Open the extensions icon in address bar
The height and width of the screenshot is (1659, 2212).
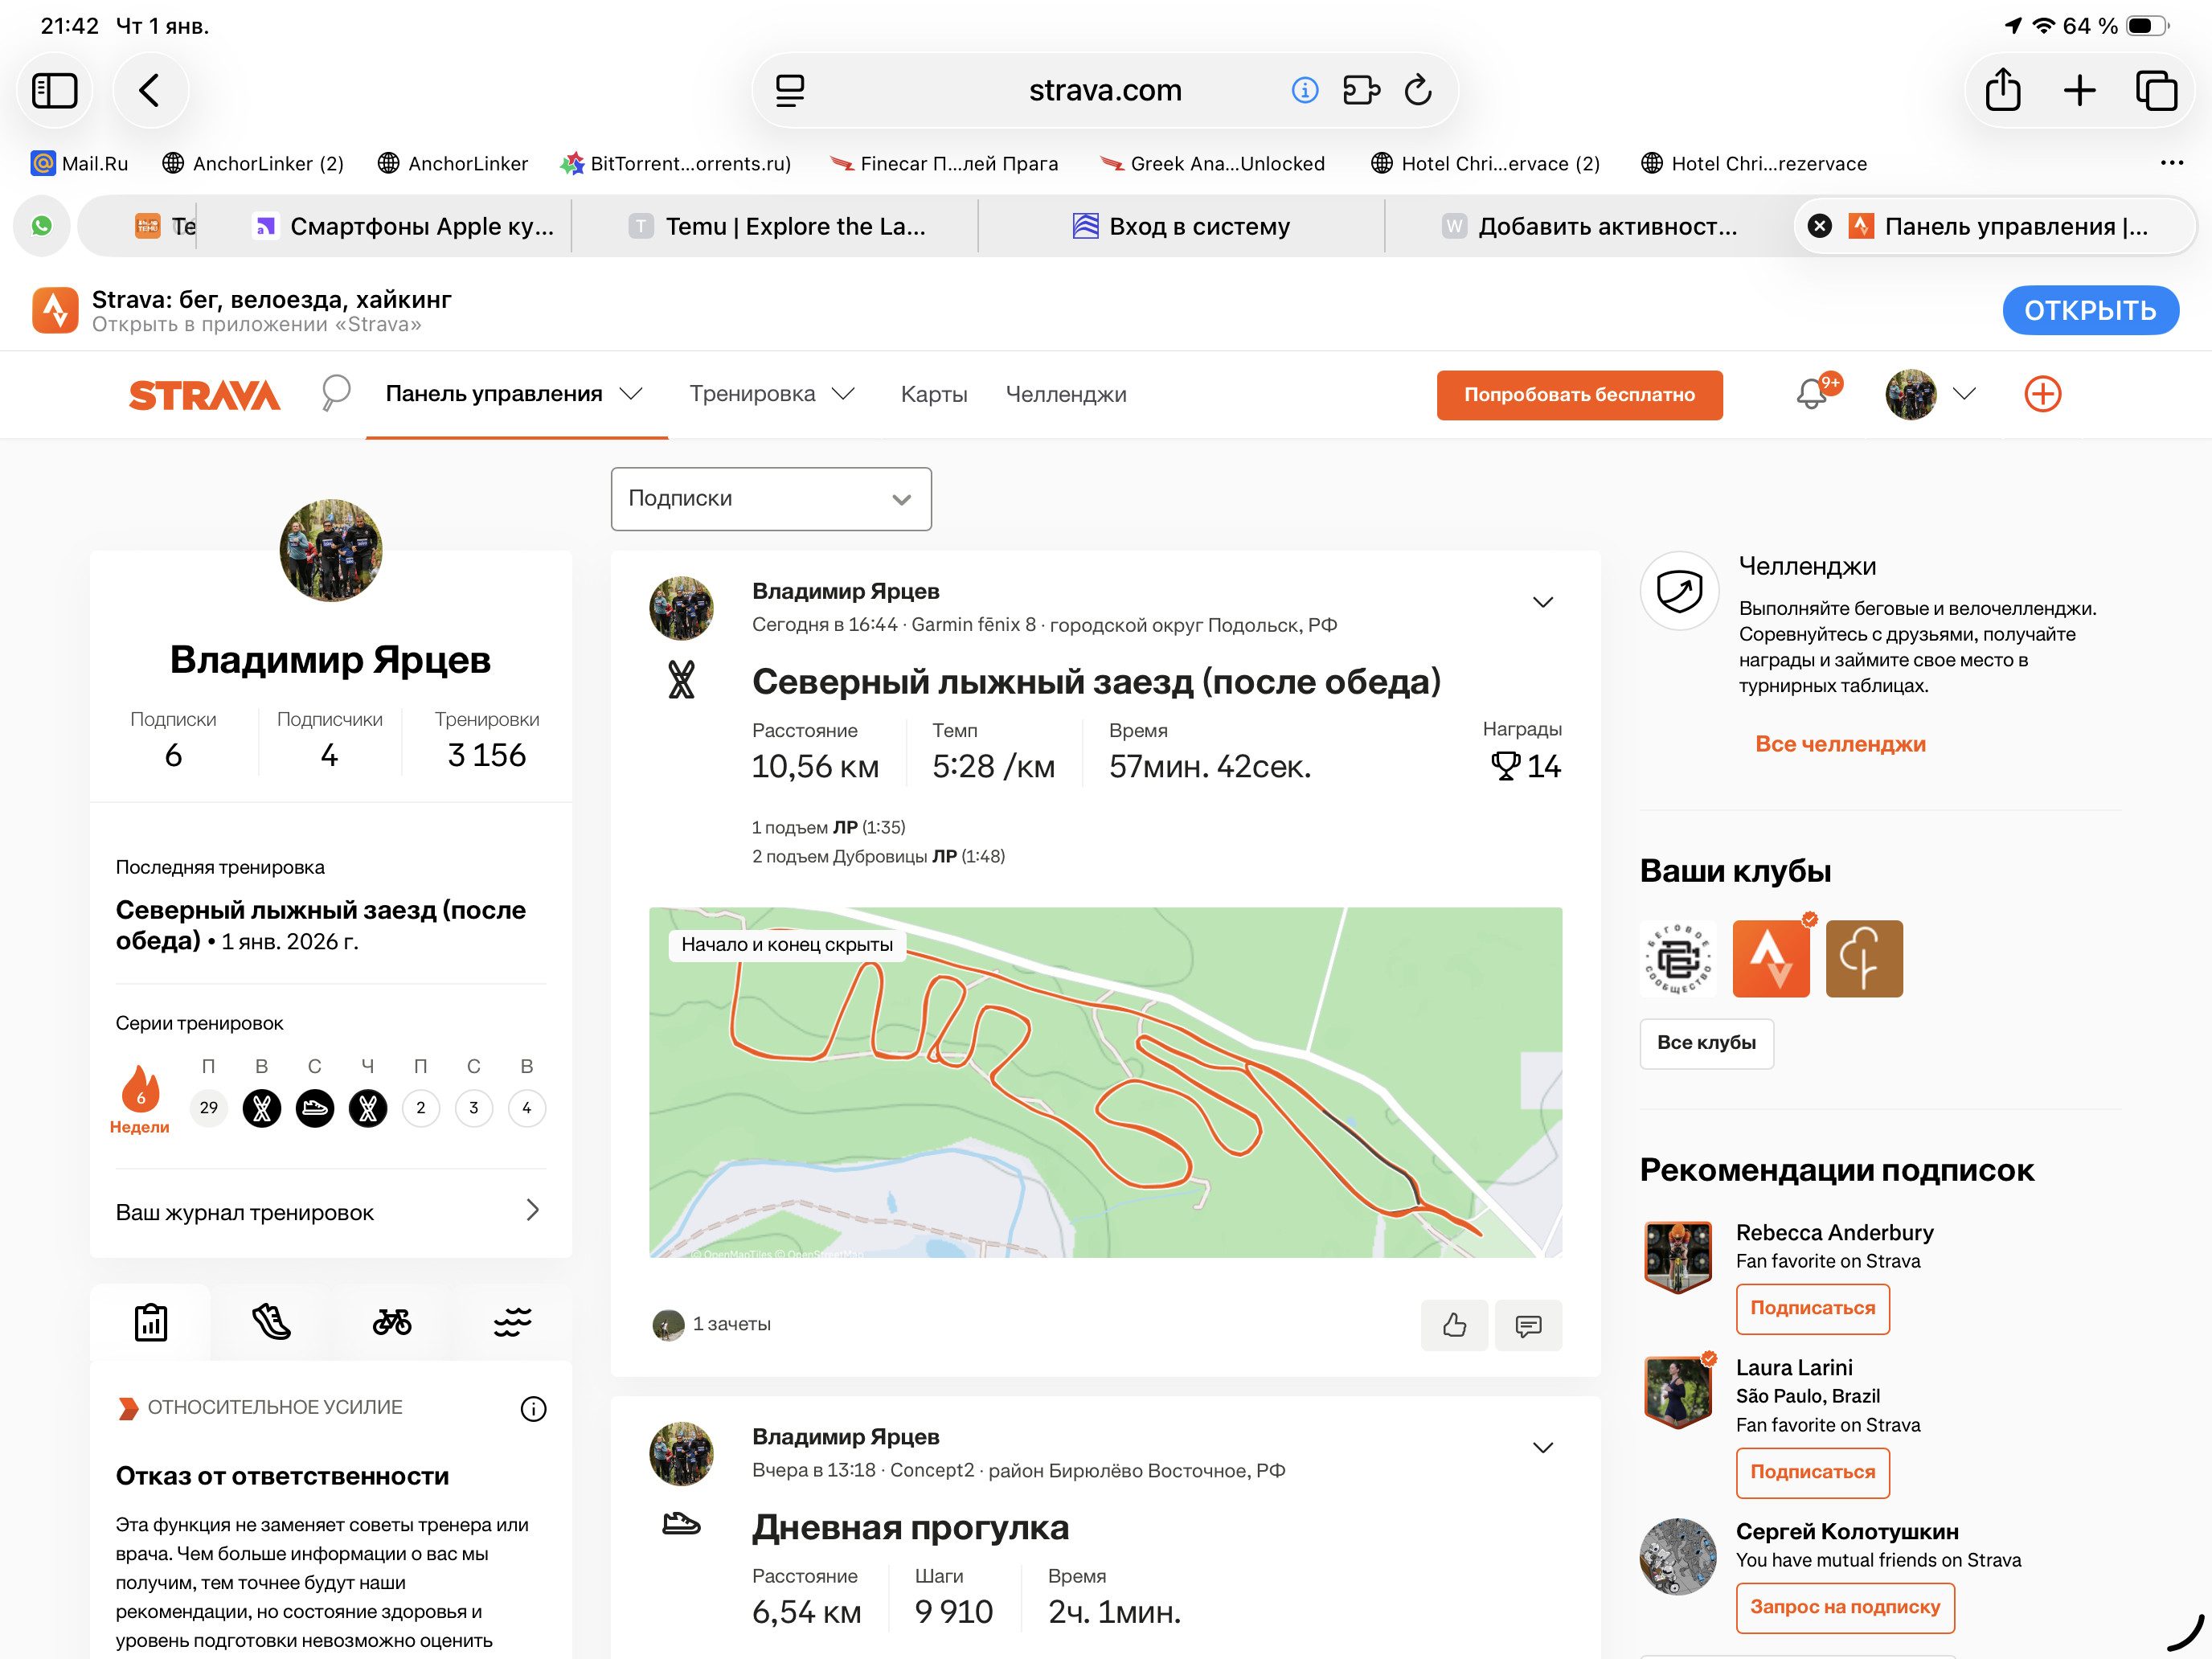pos(1361,90)
